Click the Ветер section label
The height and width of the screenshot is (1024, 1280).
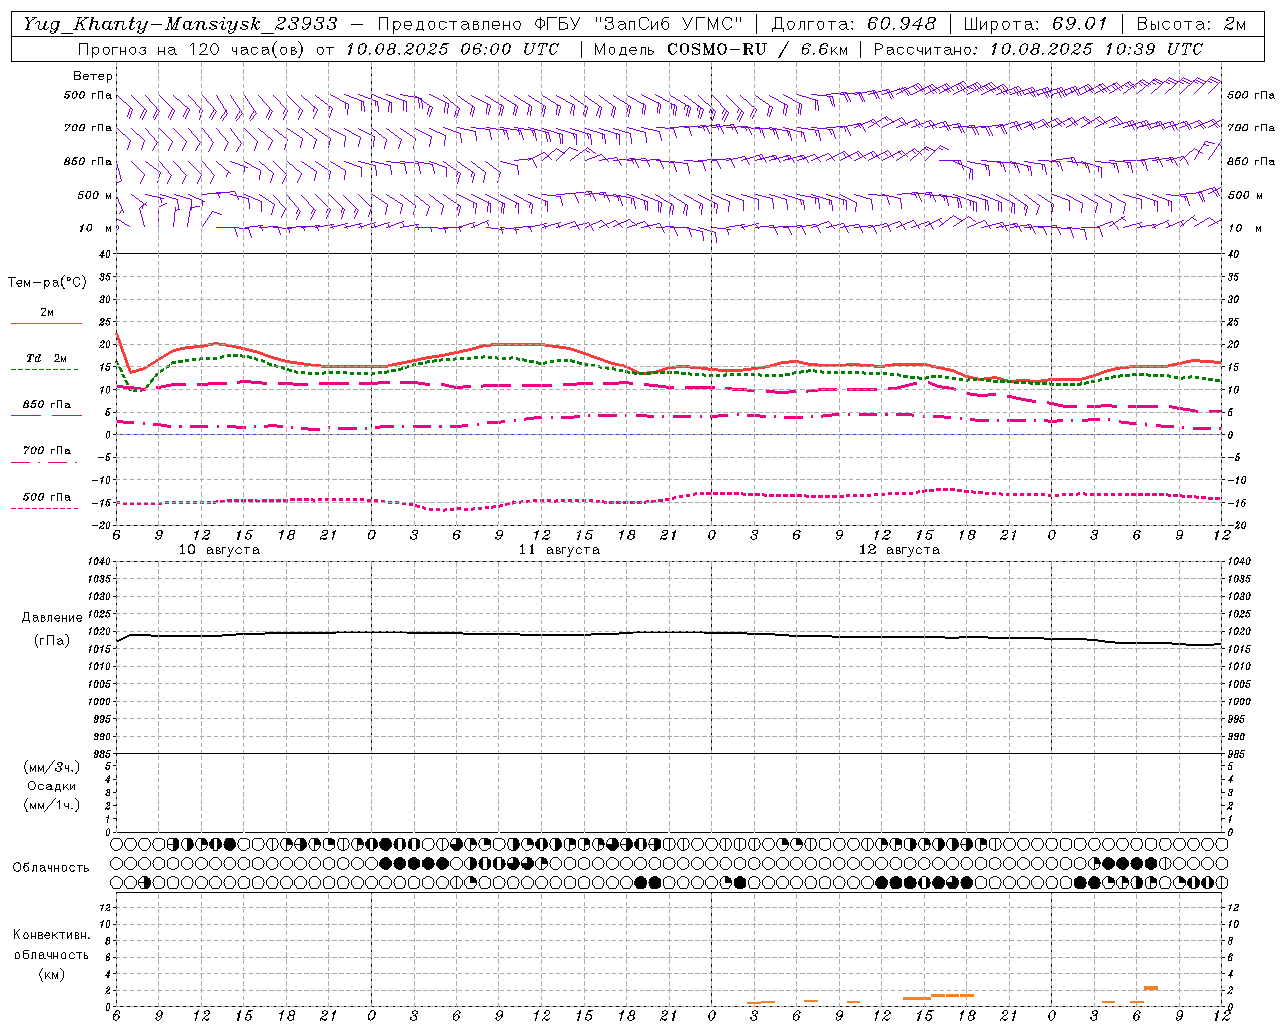(x=92, y=76)
